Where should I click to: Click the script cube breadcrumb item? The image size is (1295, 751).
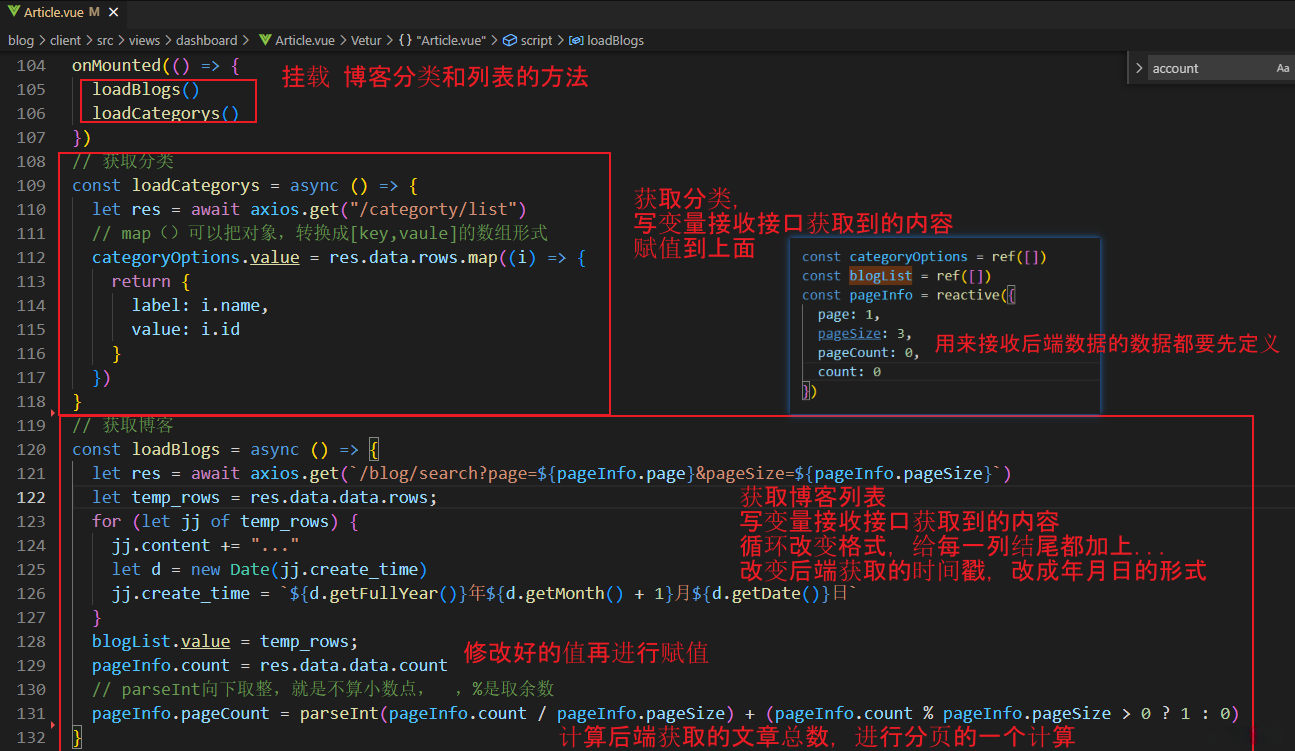click(x=536, y=41)
